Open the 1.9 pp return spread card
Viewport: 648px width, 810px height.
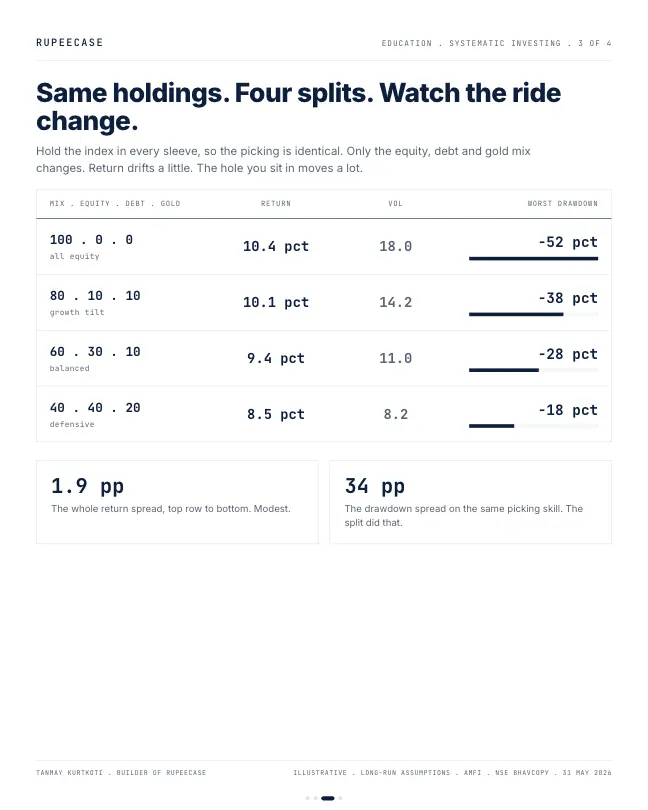click(177, 502)
